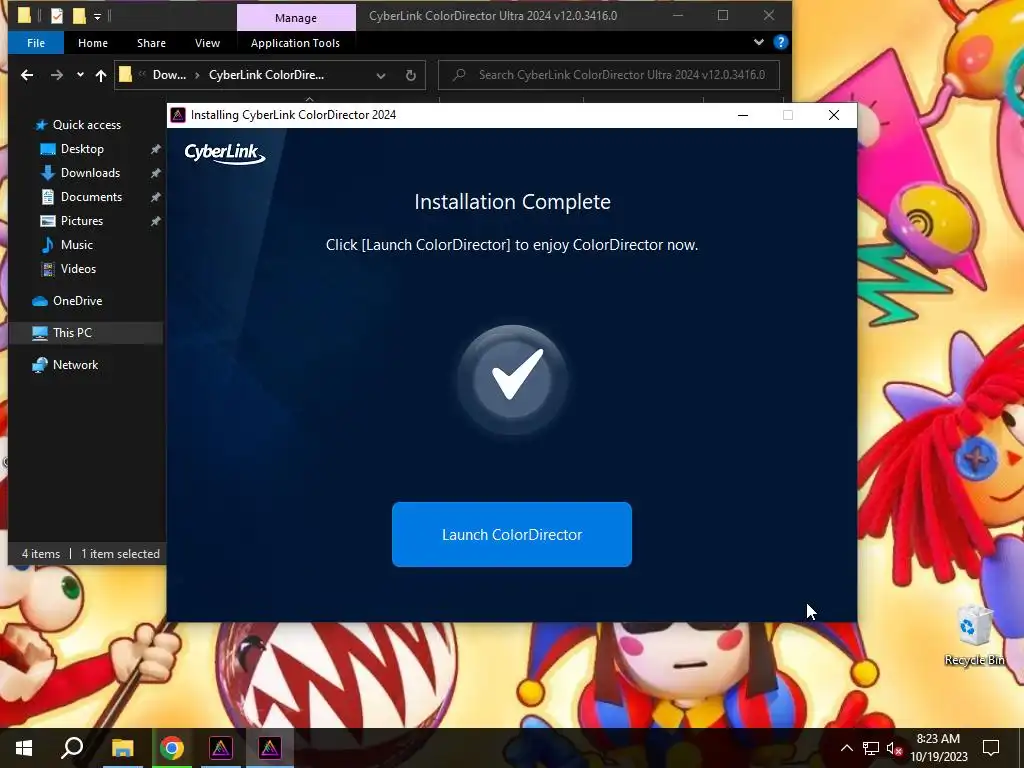
Task: Click the Explorer search box
Action: click(x=609, y=74)
